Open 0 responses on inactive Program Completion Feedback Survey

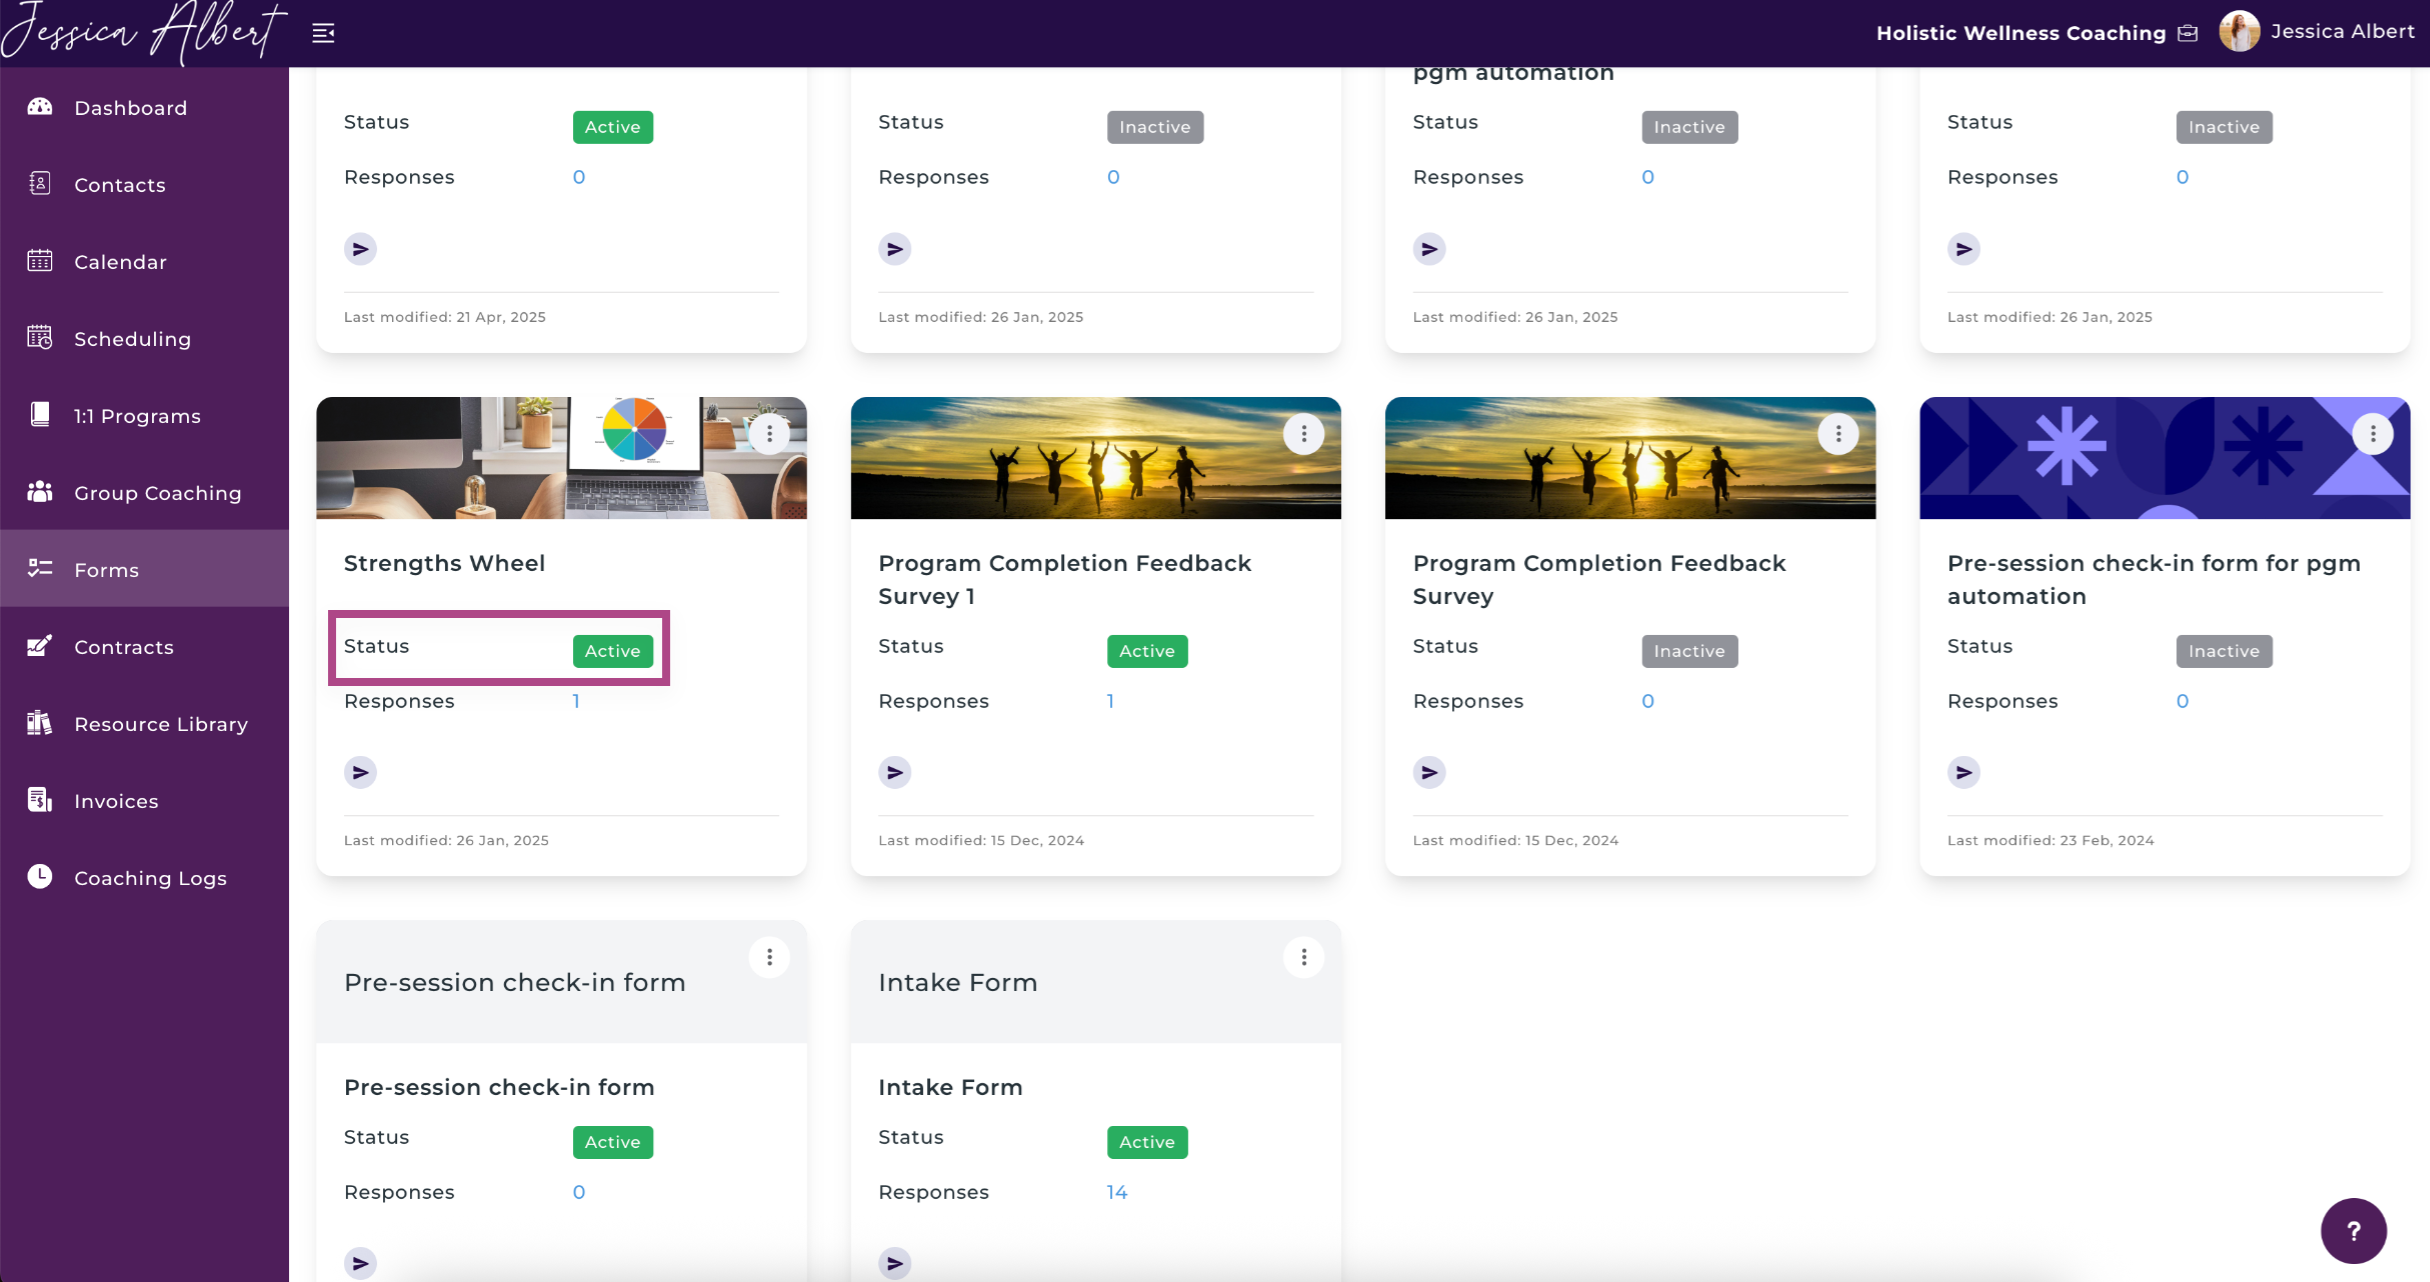tap(1648, 701)
